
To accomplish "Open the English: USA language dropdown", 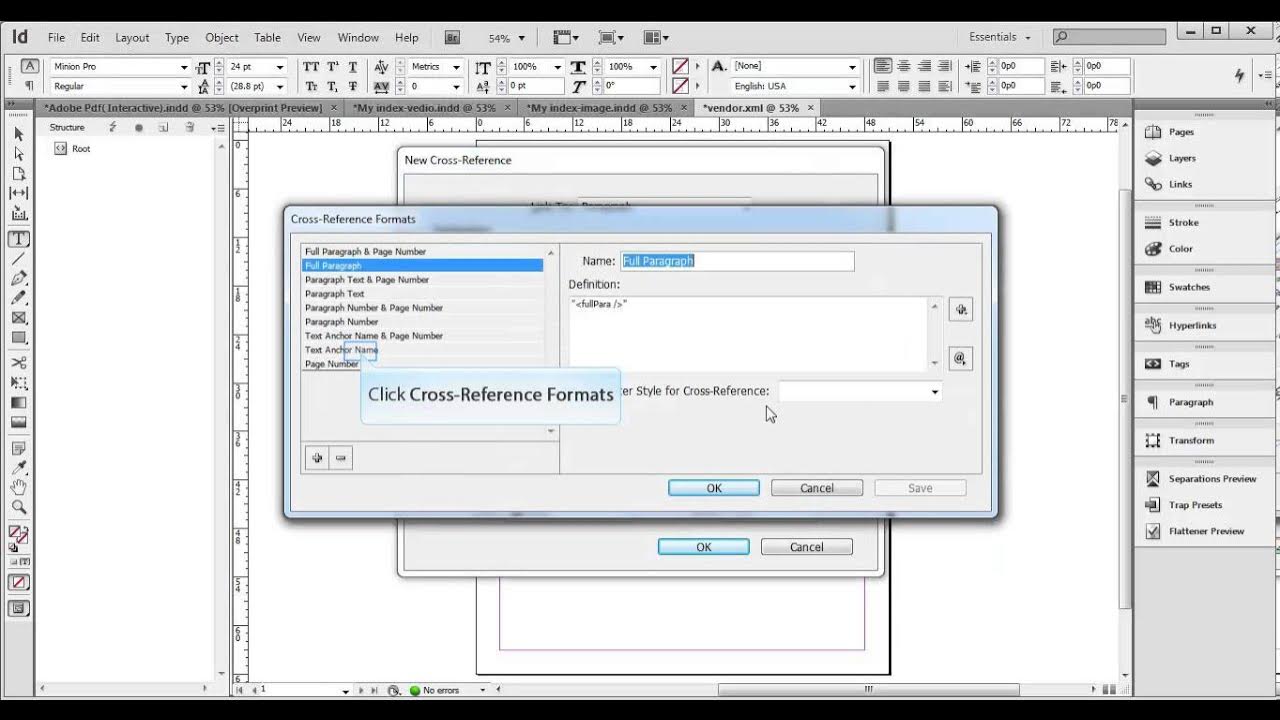I will pos(852,87).
